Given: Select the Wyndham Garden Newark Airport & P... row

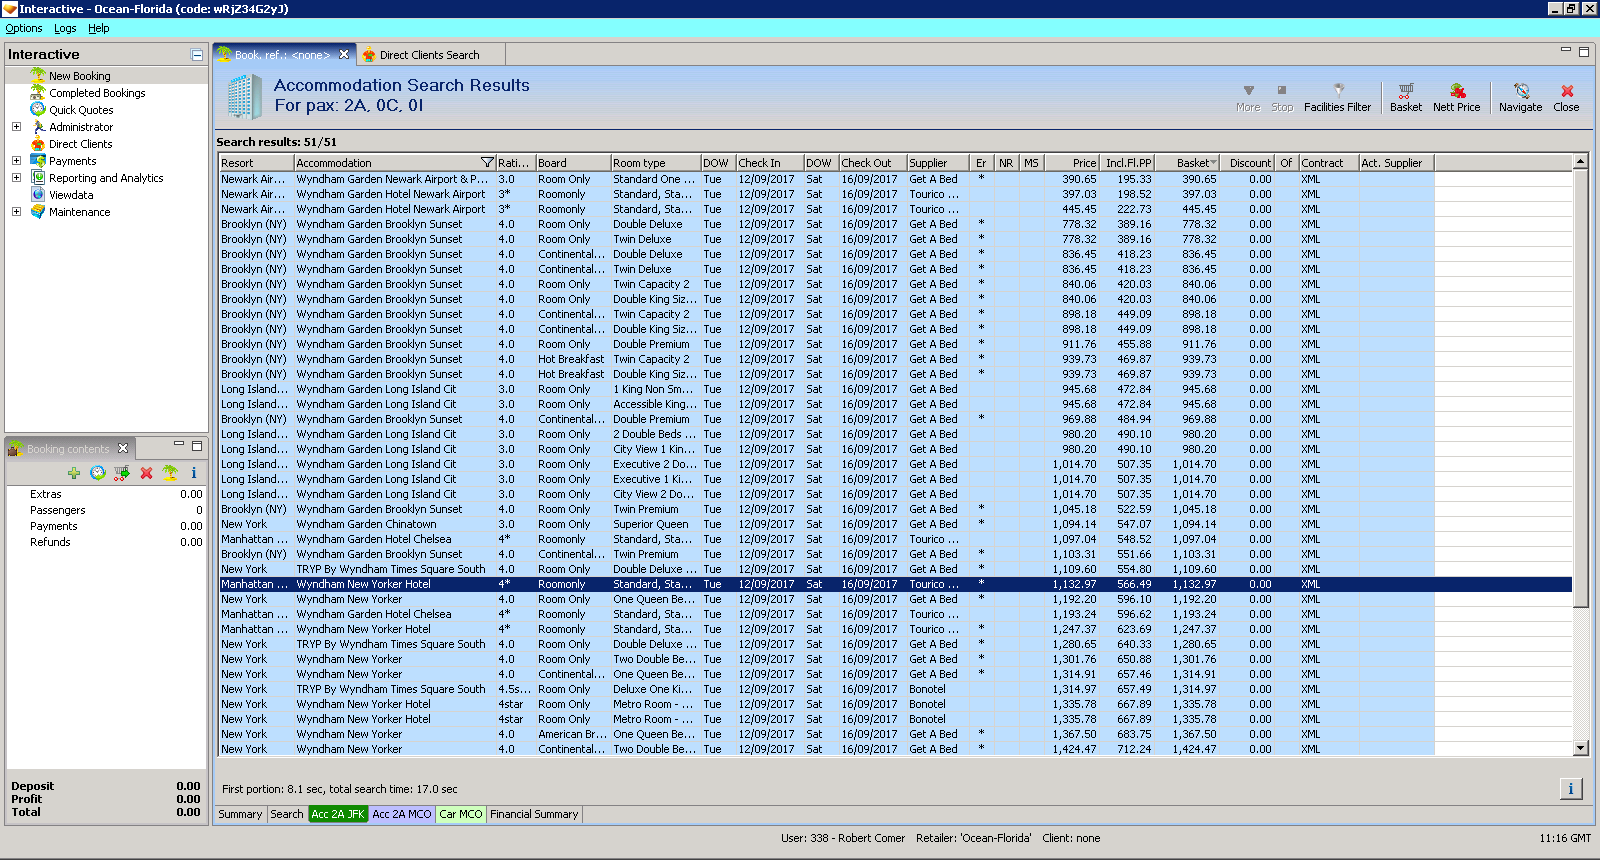Looking at the screenshot, I should tap(895, 179).
